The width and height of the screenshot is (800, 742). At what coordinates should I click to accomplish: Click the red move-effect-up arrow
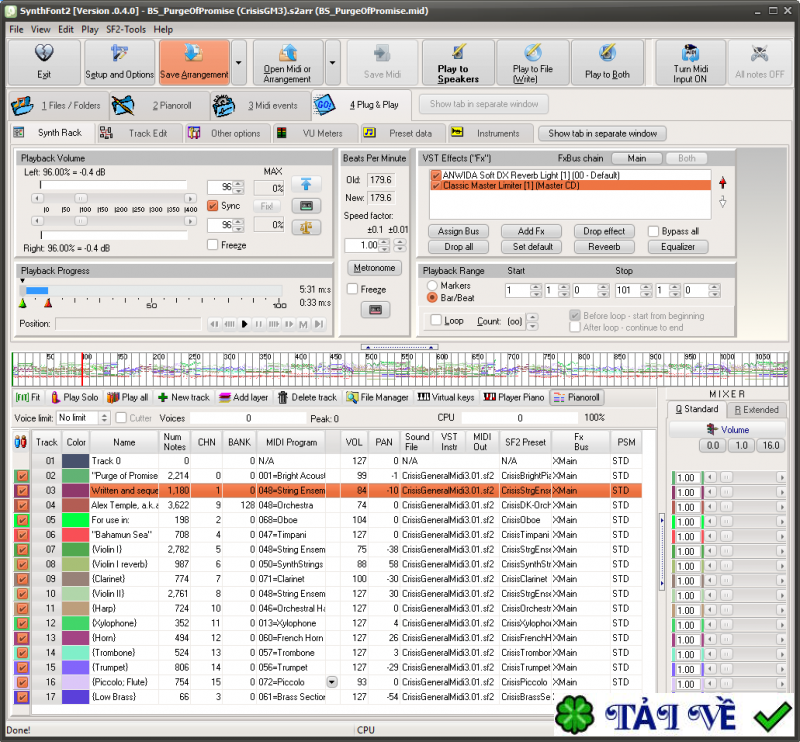coord(722,183)
